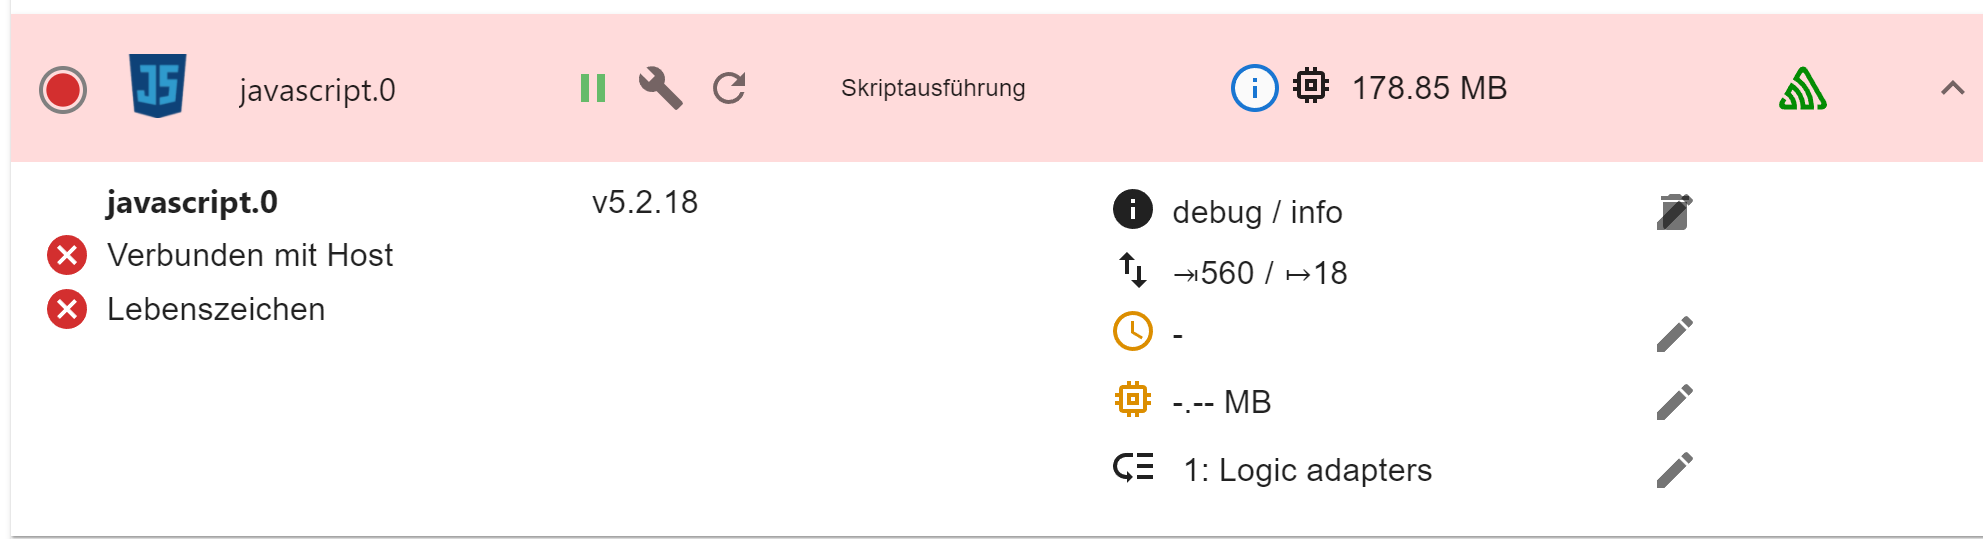Click the red instance status indicator

point(63,90)
